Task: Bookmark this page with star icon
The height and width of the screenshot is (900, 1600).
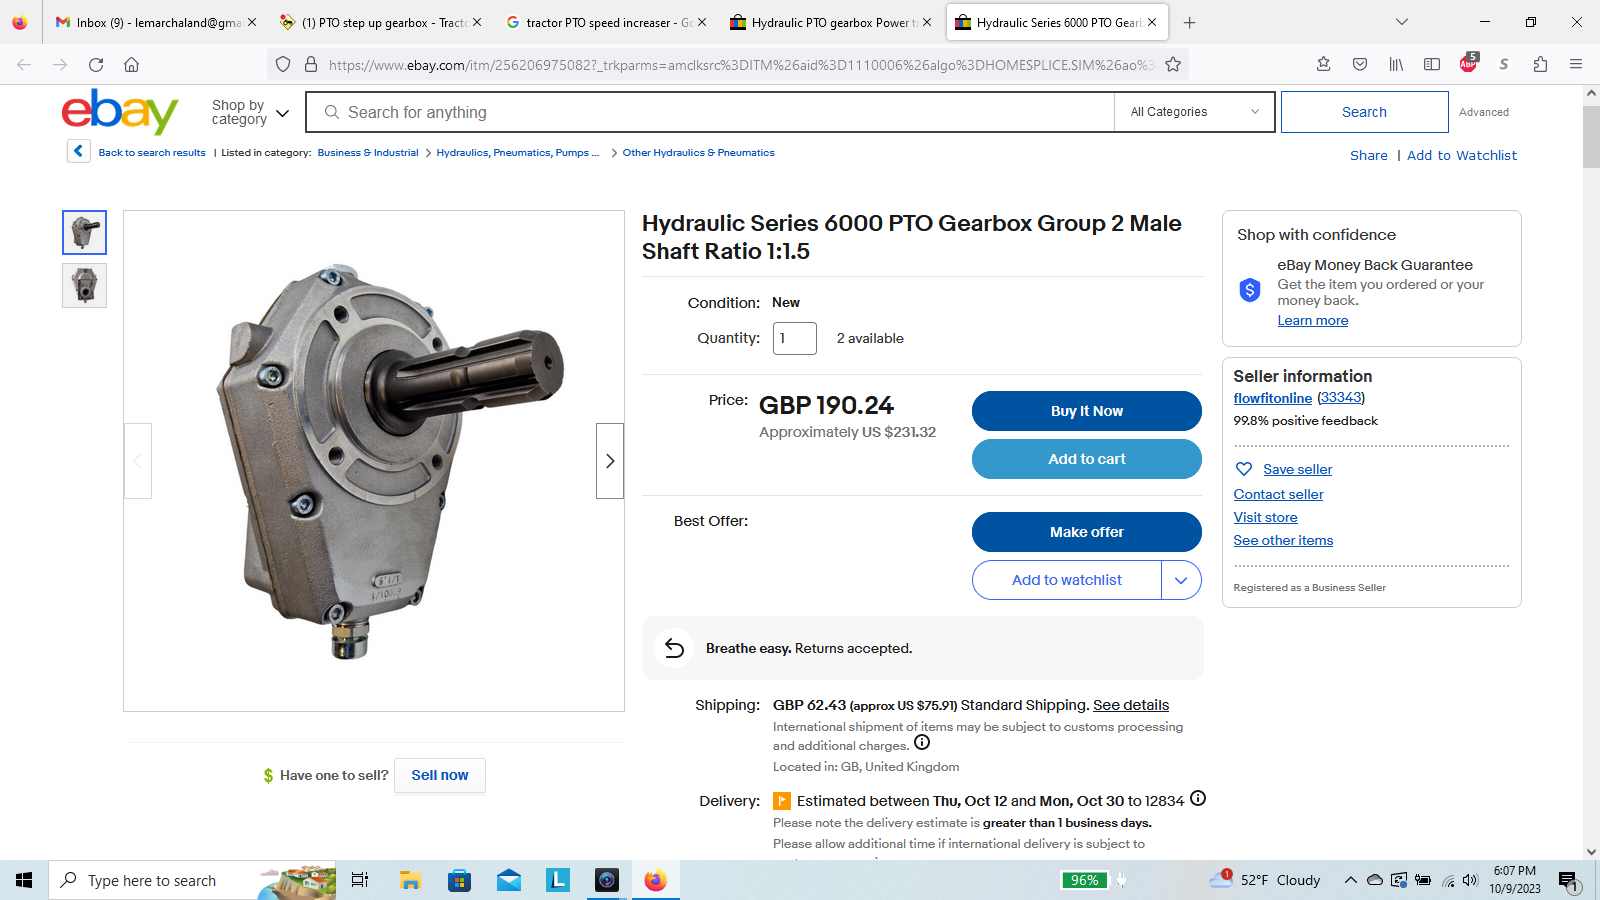Action: (1173, 65)
